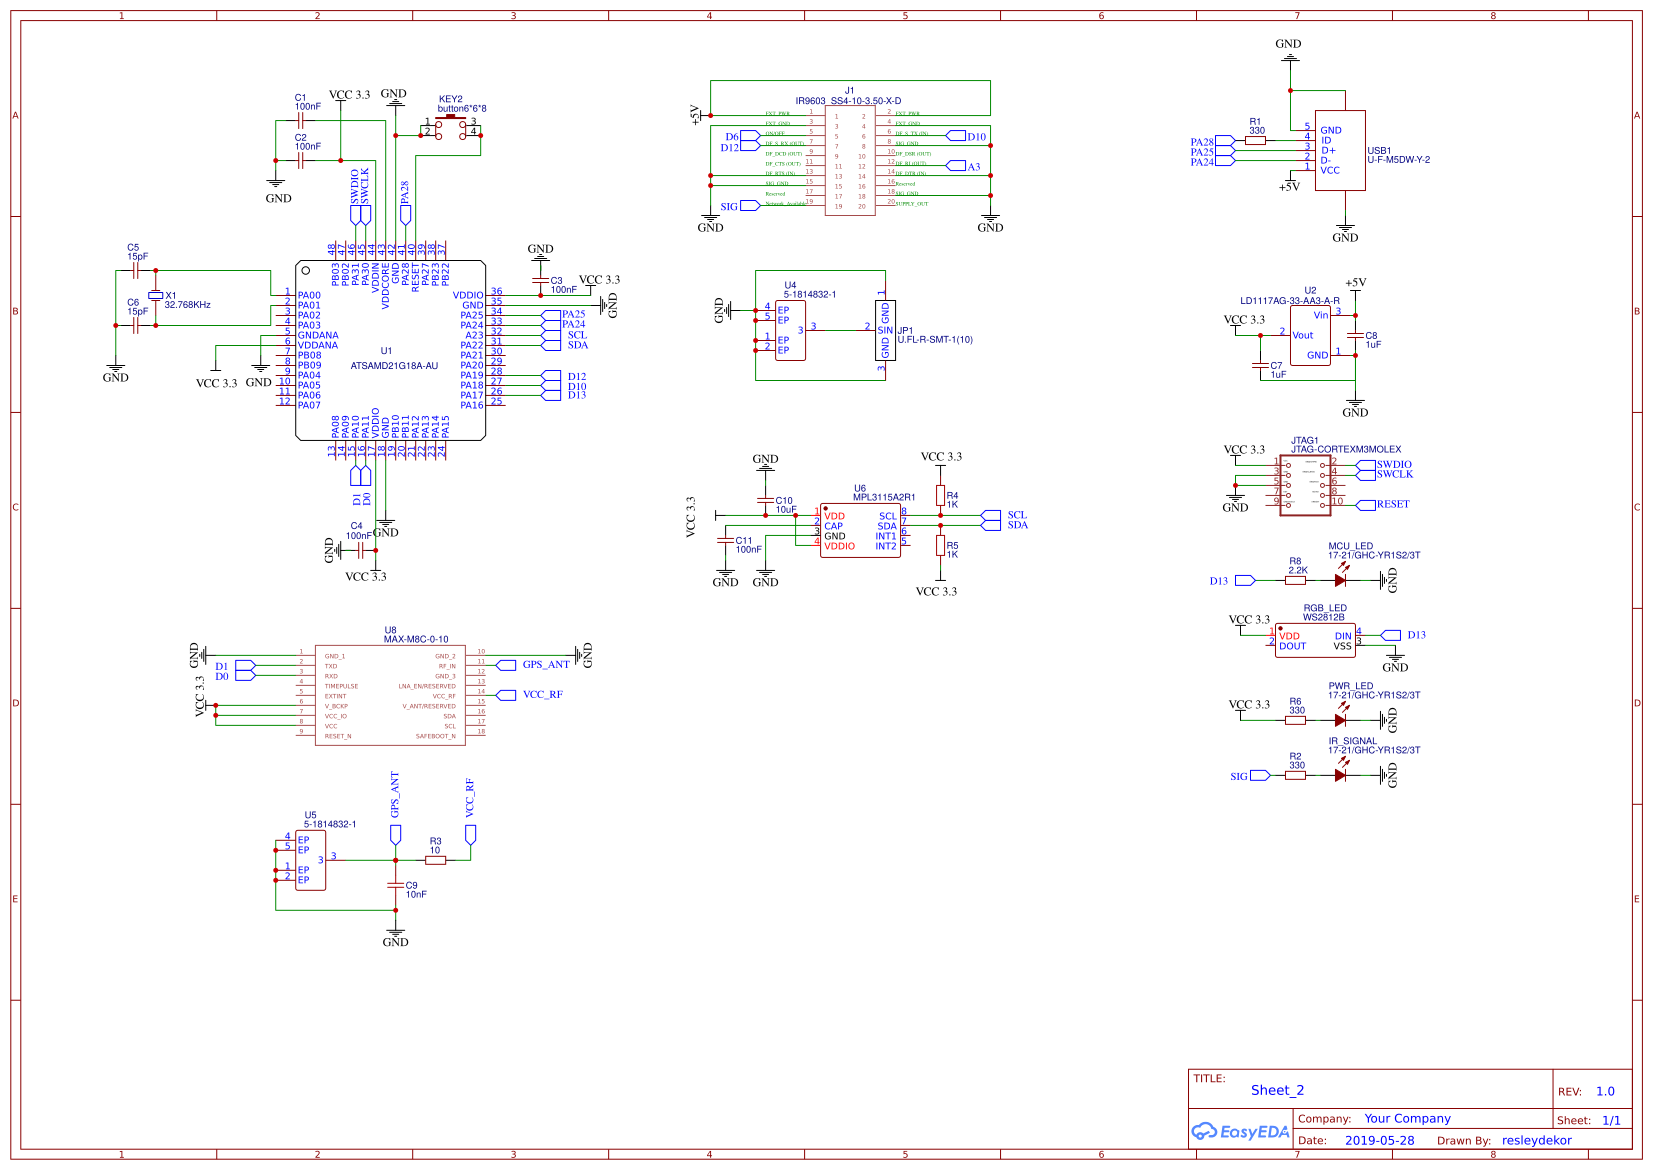
Task: Click the date field 2019-05-28
Action: [x=1379, y=1140]
